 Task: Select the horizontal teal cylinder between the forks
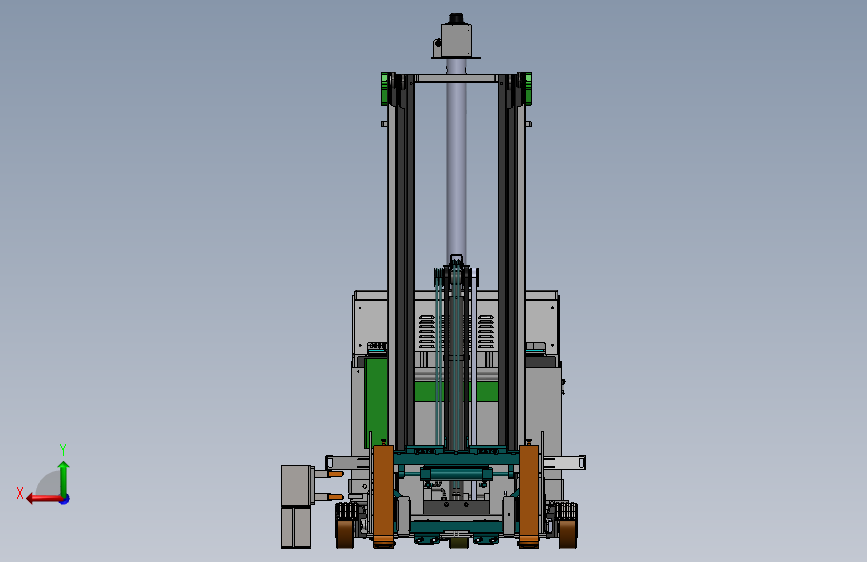[x=456, y=474]
